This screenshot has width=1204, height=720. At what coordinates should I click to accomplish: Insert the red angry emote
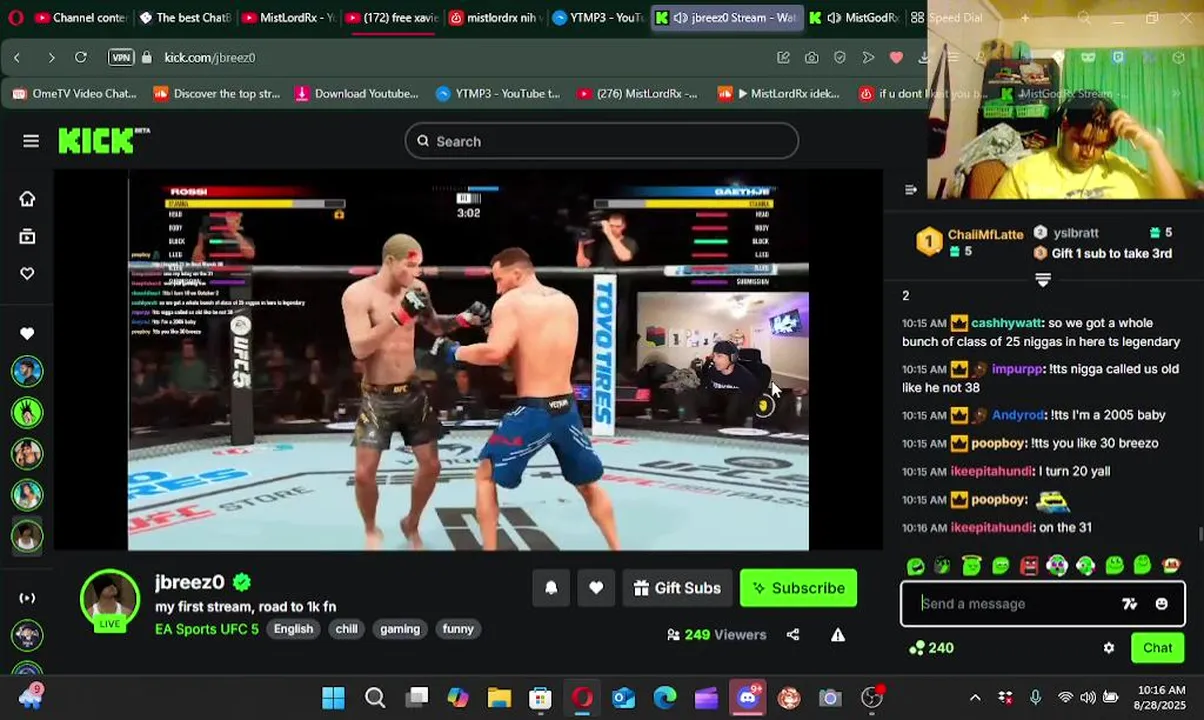tap(1029, 566)
